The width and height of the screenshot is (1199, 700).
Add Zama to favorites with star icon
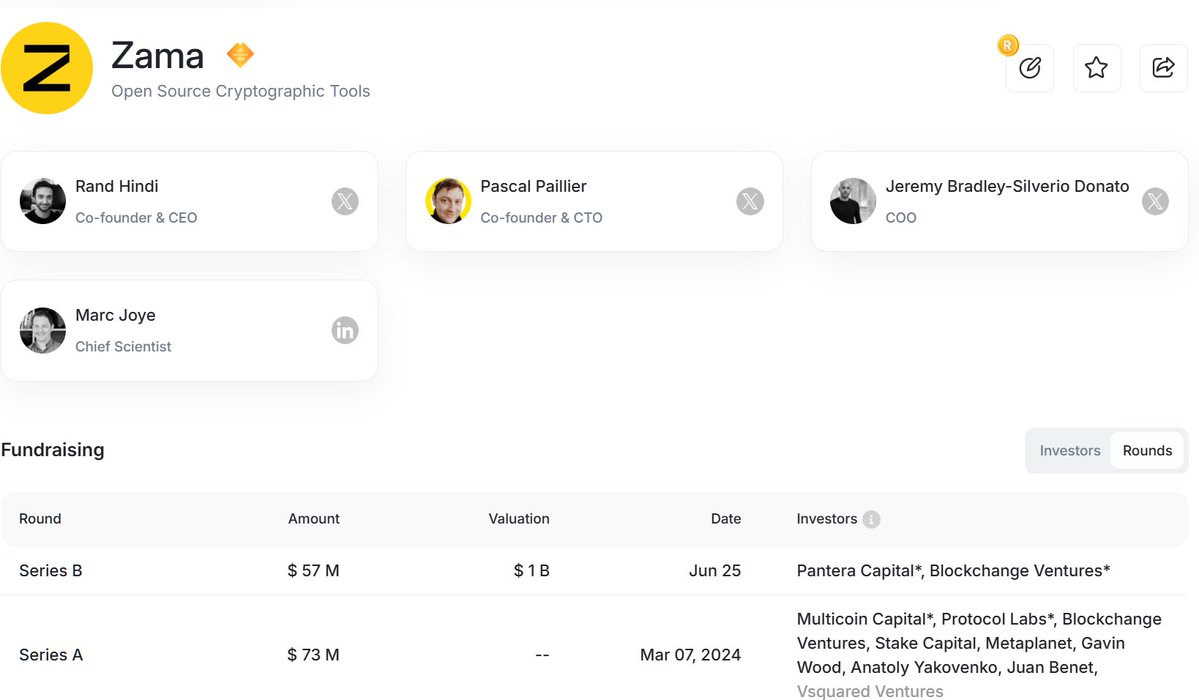pos(1097,68)
